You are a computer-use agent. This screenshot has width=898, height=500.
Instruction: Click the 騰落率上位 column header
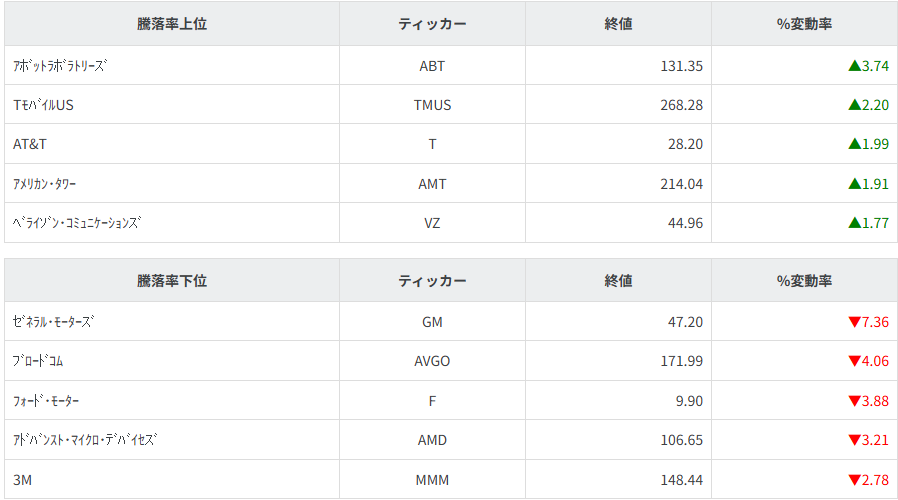(172, 24)
